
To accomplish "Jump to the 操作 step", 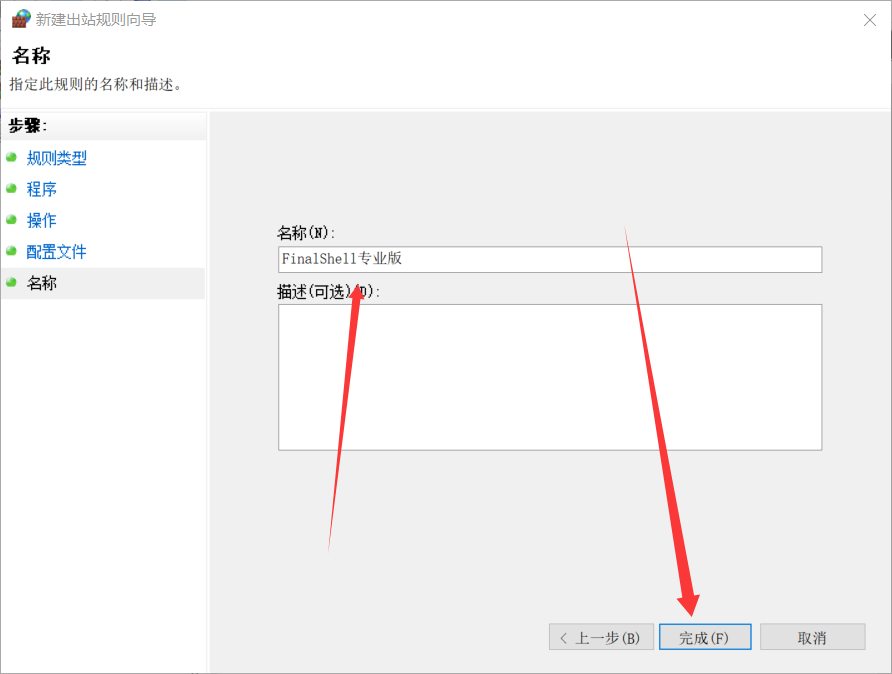I will pyautogui.click(x=41, y=220).
